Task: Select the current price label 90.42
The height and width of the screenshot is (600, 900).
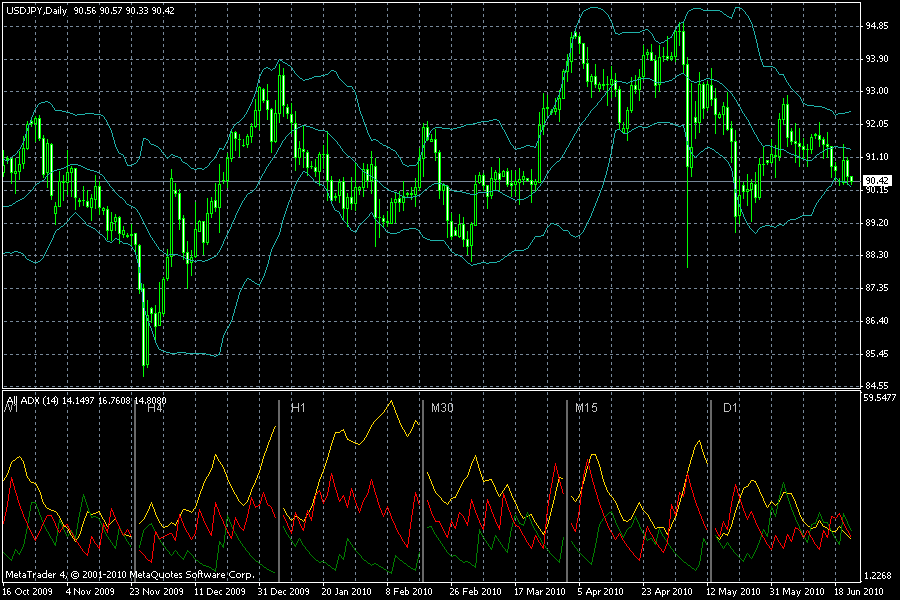Action: pyautogui.click(x=877, y=180)
